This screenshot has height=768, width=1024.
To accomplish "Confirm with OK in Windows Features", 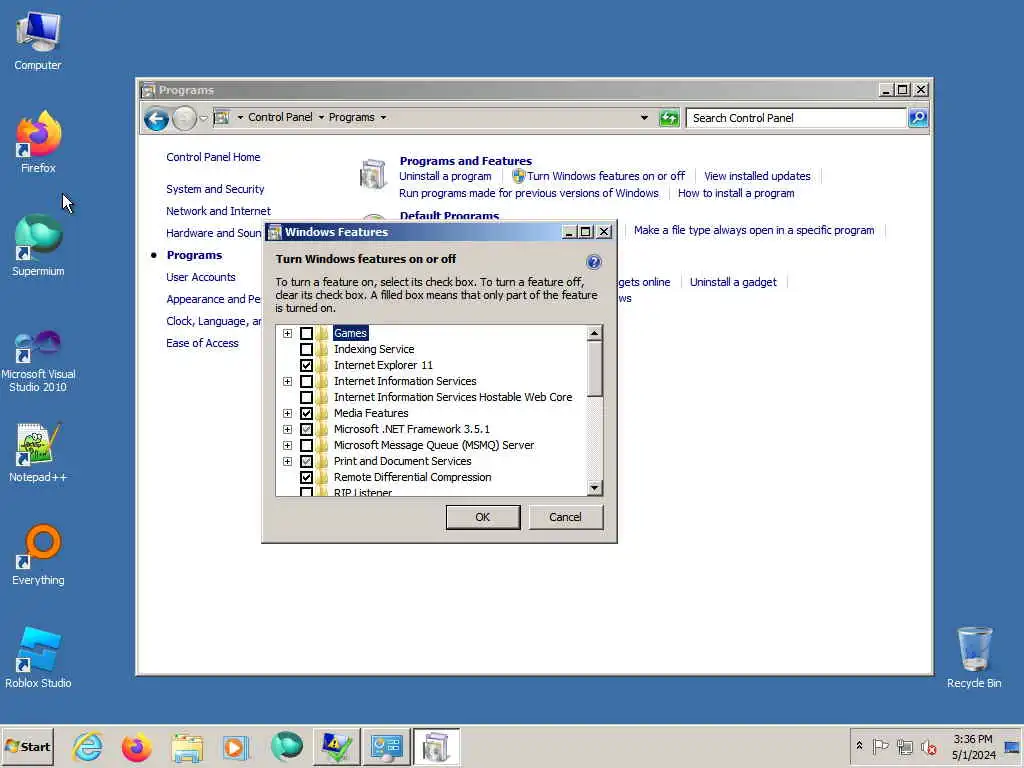I will click(x=483, y=517).
